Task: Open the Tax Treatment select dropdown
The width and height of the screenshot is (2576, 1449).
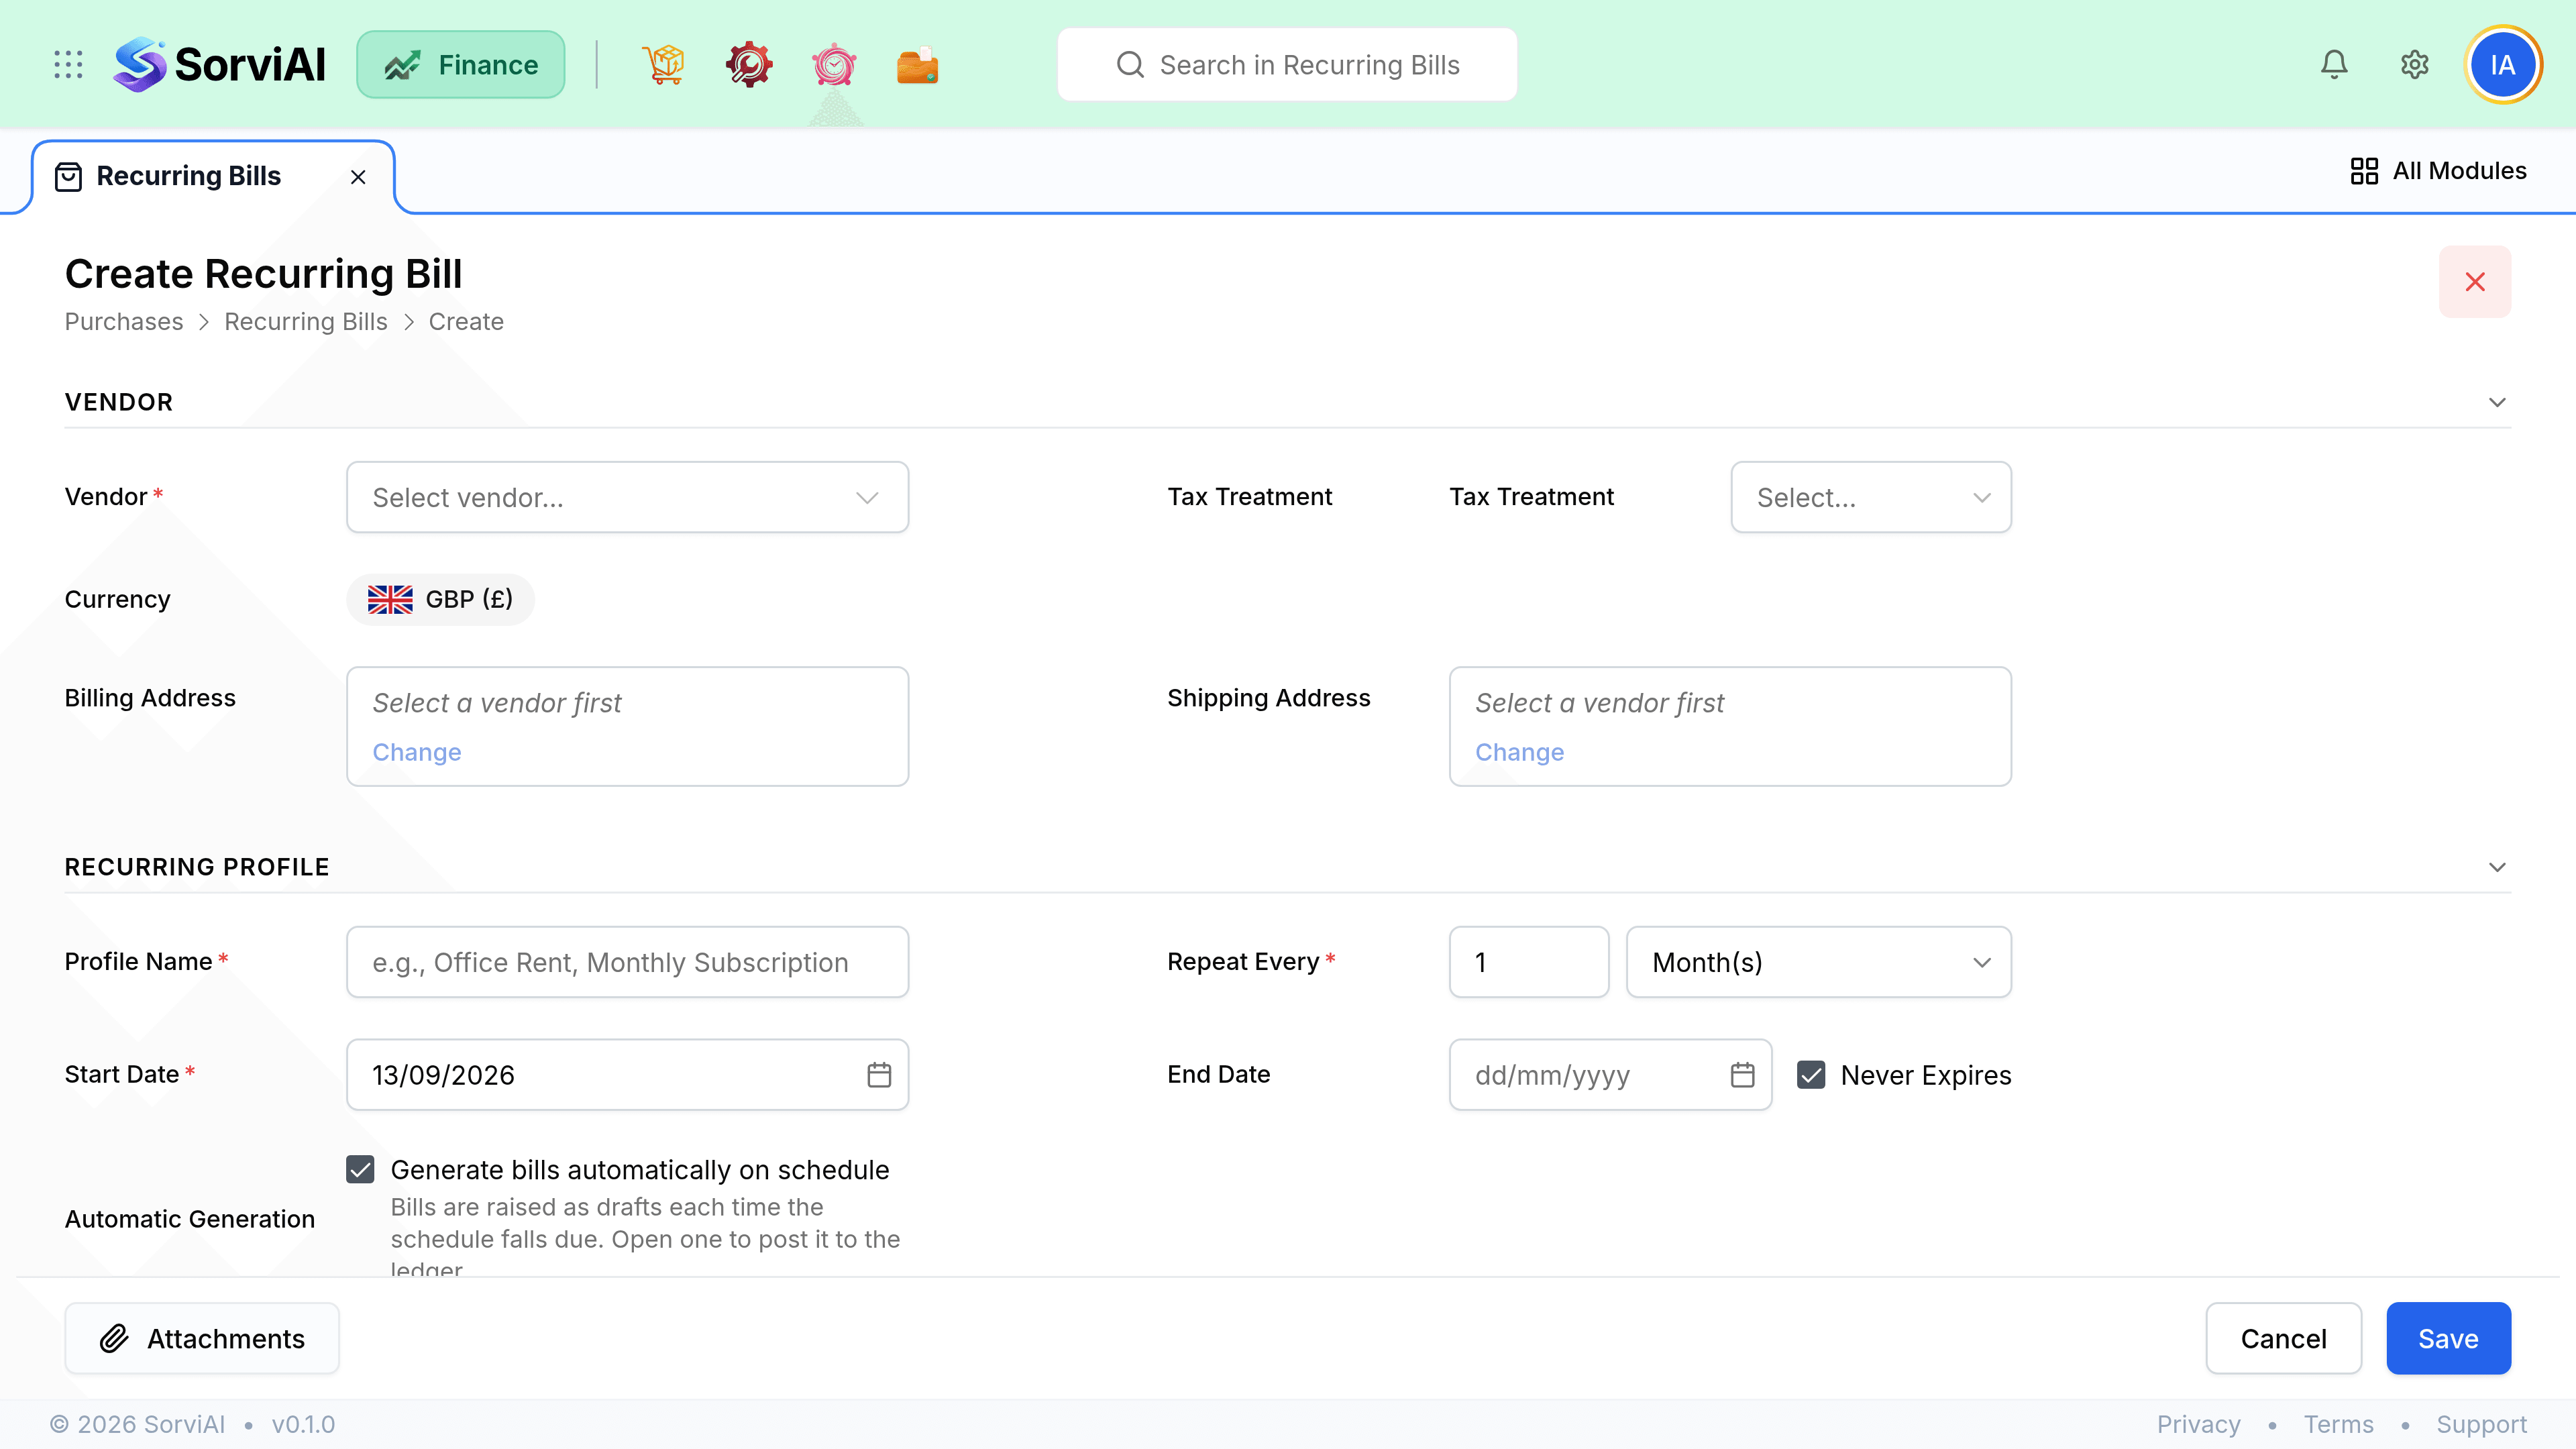Action: coord(1871,497)
